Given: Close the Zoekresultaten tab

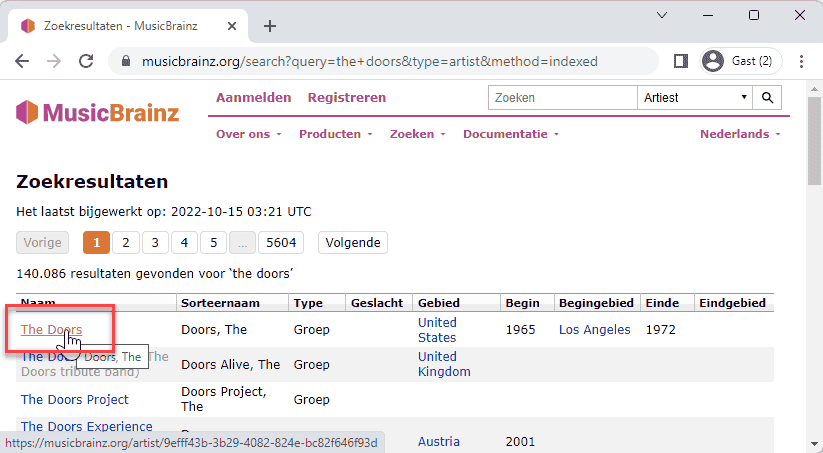Looking at the screenshot, I should pos(231,26).
